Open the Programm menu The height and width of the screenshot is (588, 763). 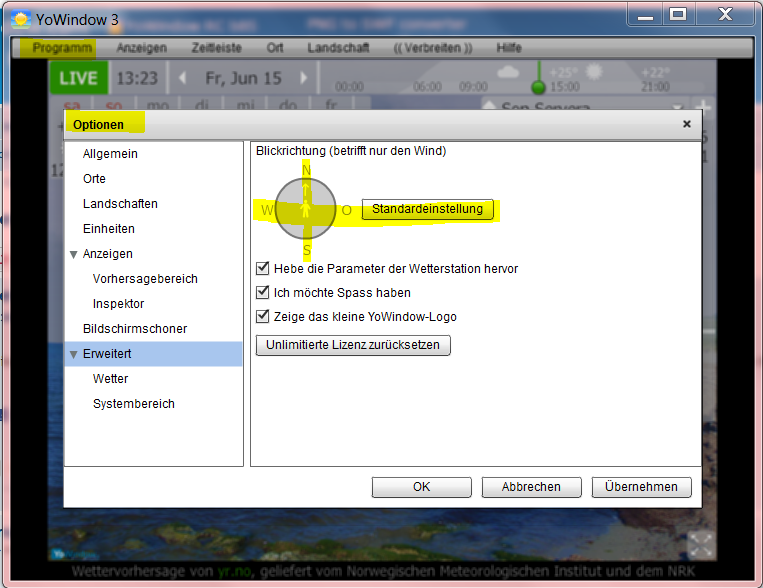62,48
